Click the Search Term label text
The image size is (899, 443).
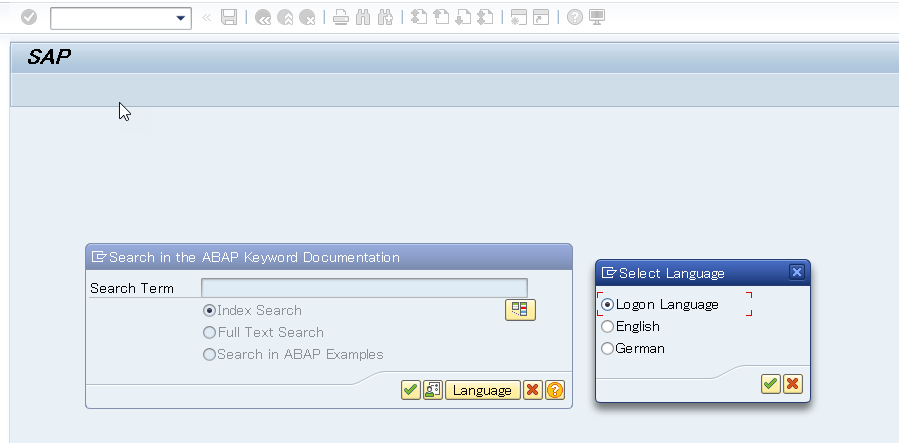click(x=132, y=288)
